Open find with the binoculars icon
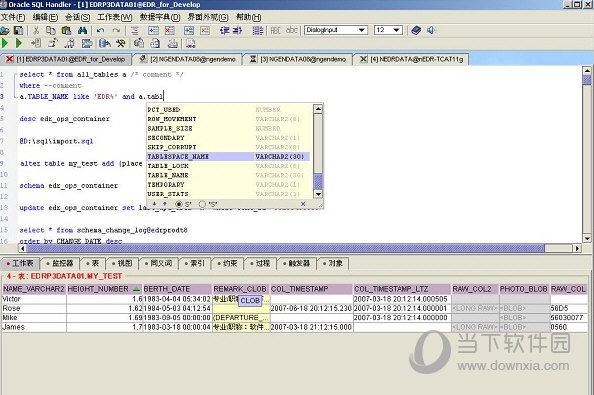This screenshot has height=395, width=594. (x=83, y=30)
